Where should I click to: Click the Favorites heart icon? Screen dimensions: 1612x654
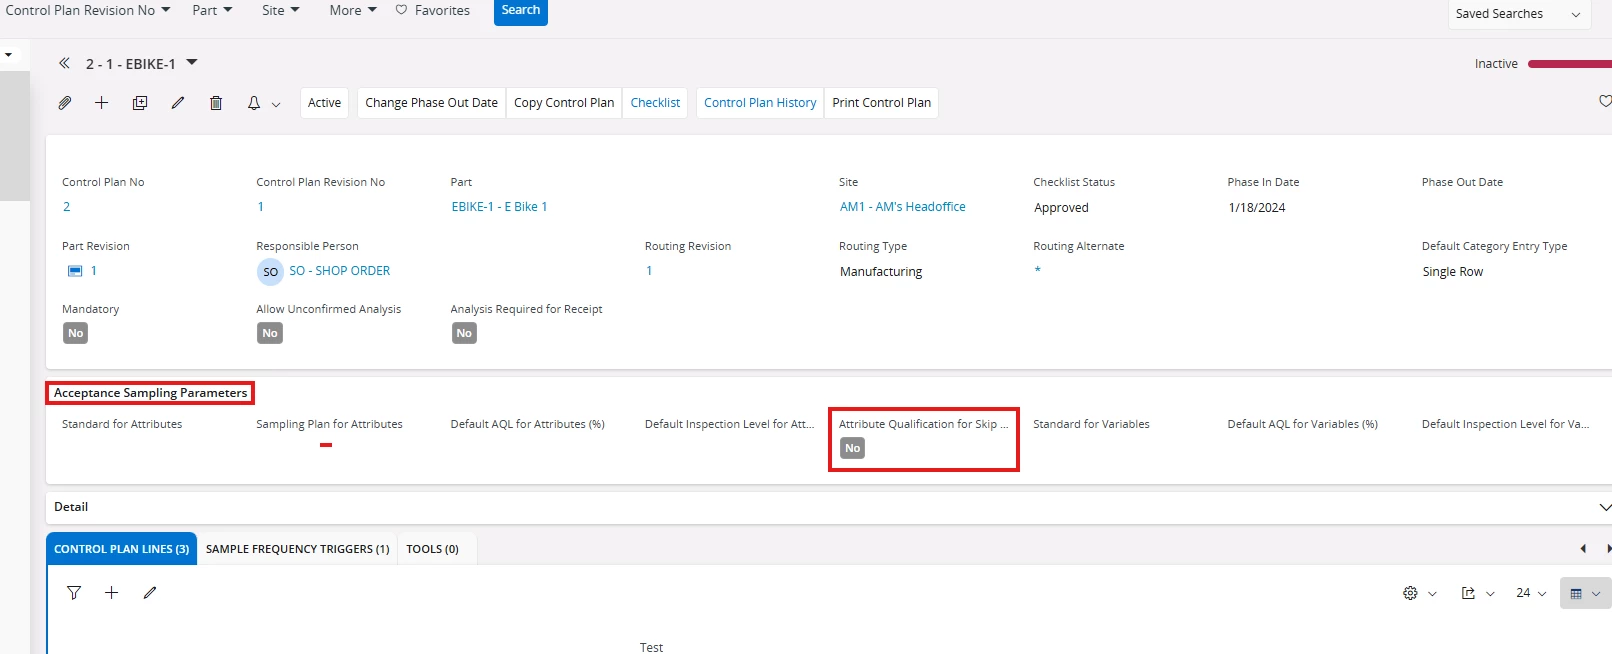point(401,10)
